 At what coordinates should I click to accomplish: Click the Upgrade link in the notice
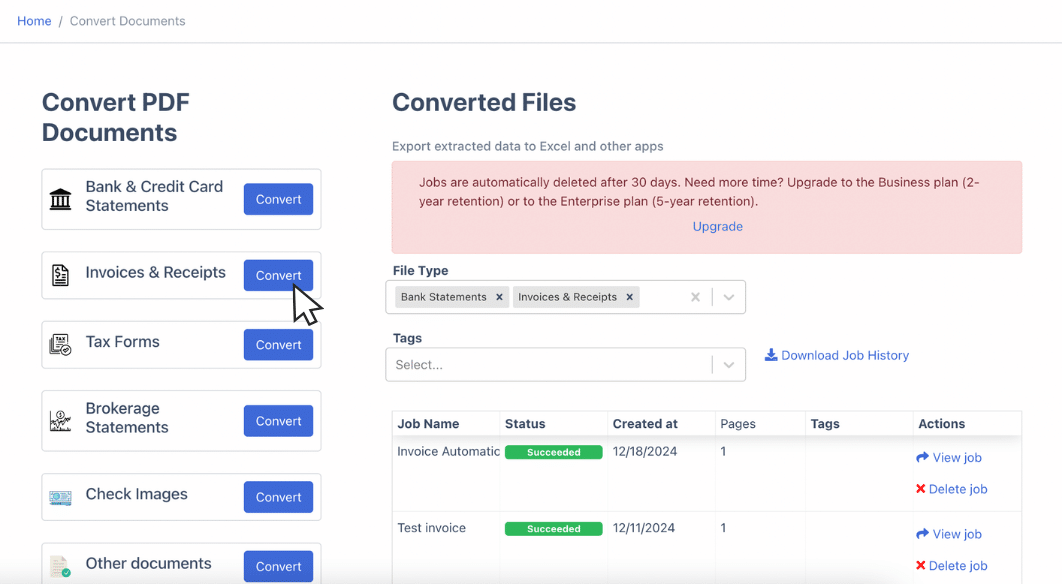pyautogui.click(x=717, y=226)
